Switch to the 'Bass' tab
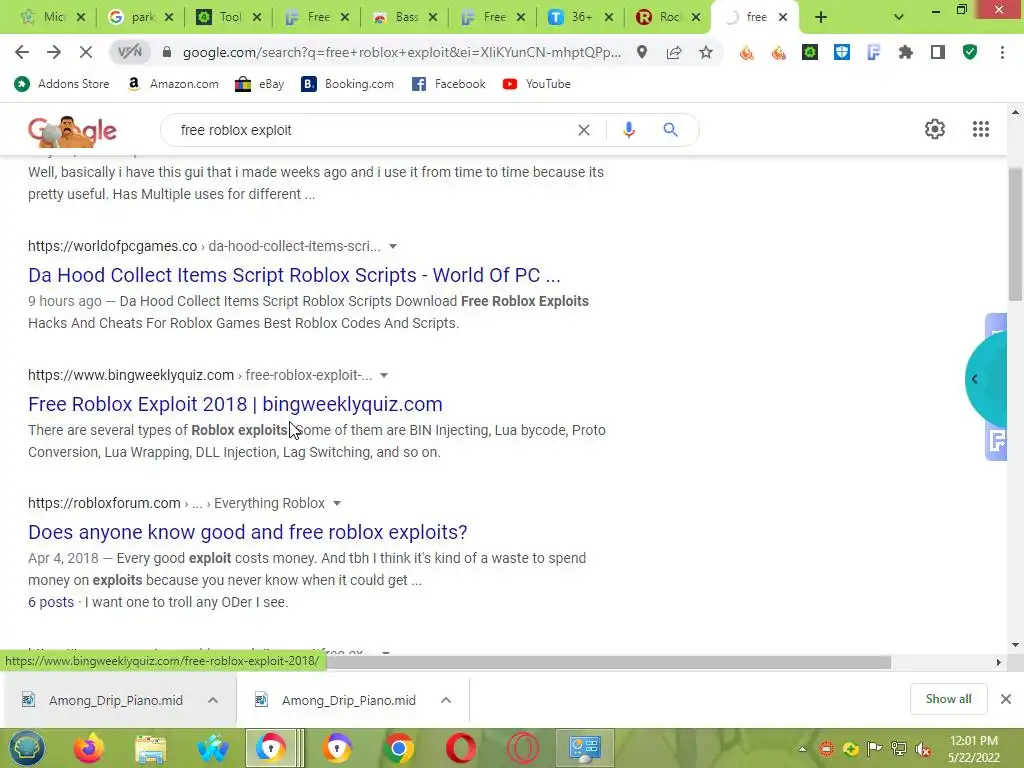The height and width of the screenshot is (768, 1024). point(405,17)
